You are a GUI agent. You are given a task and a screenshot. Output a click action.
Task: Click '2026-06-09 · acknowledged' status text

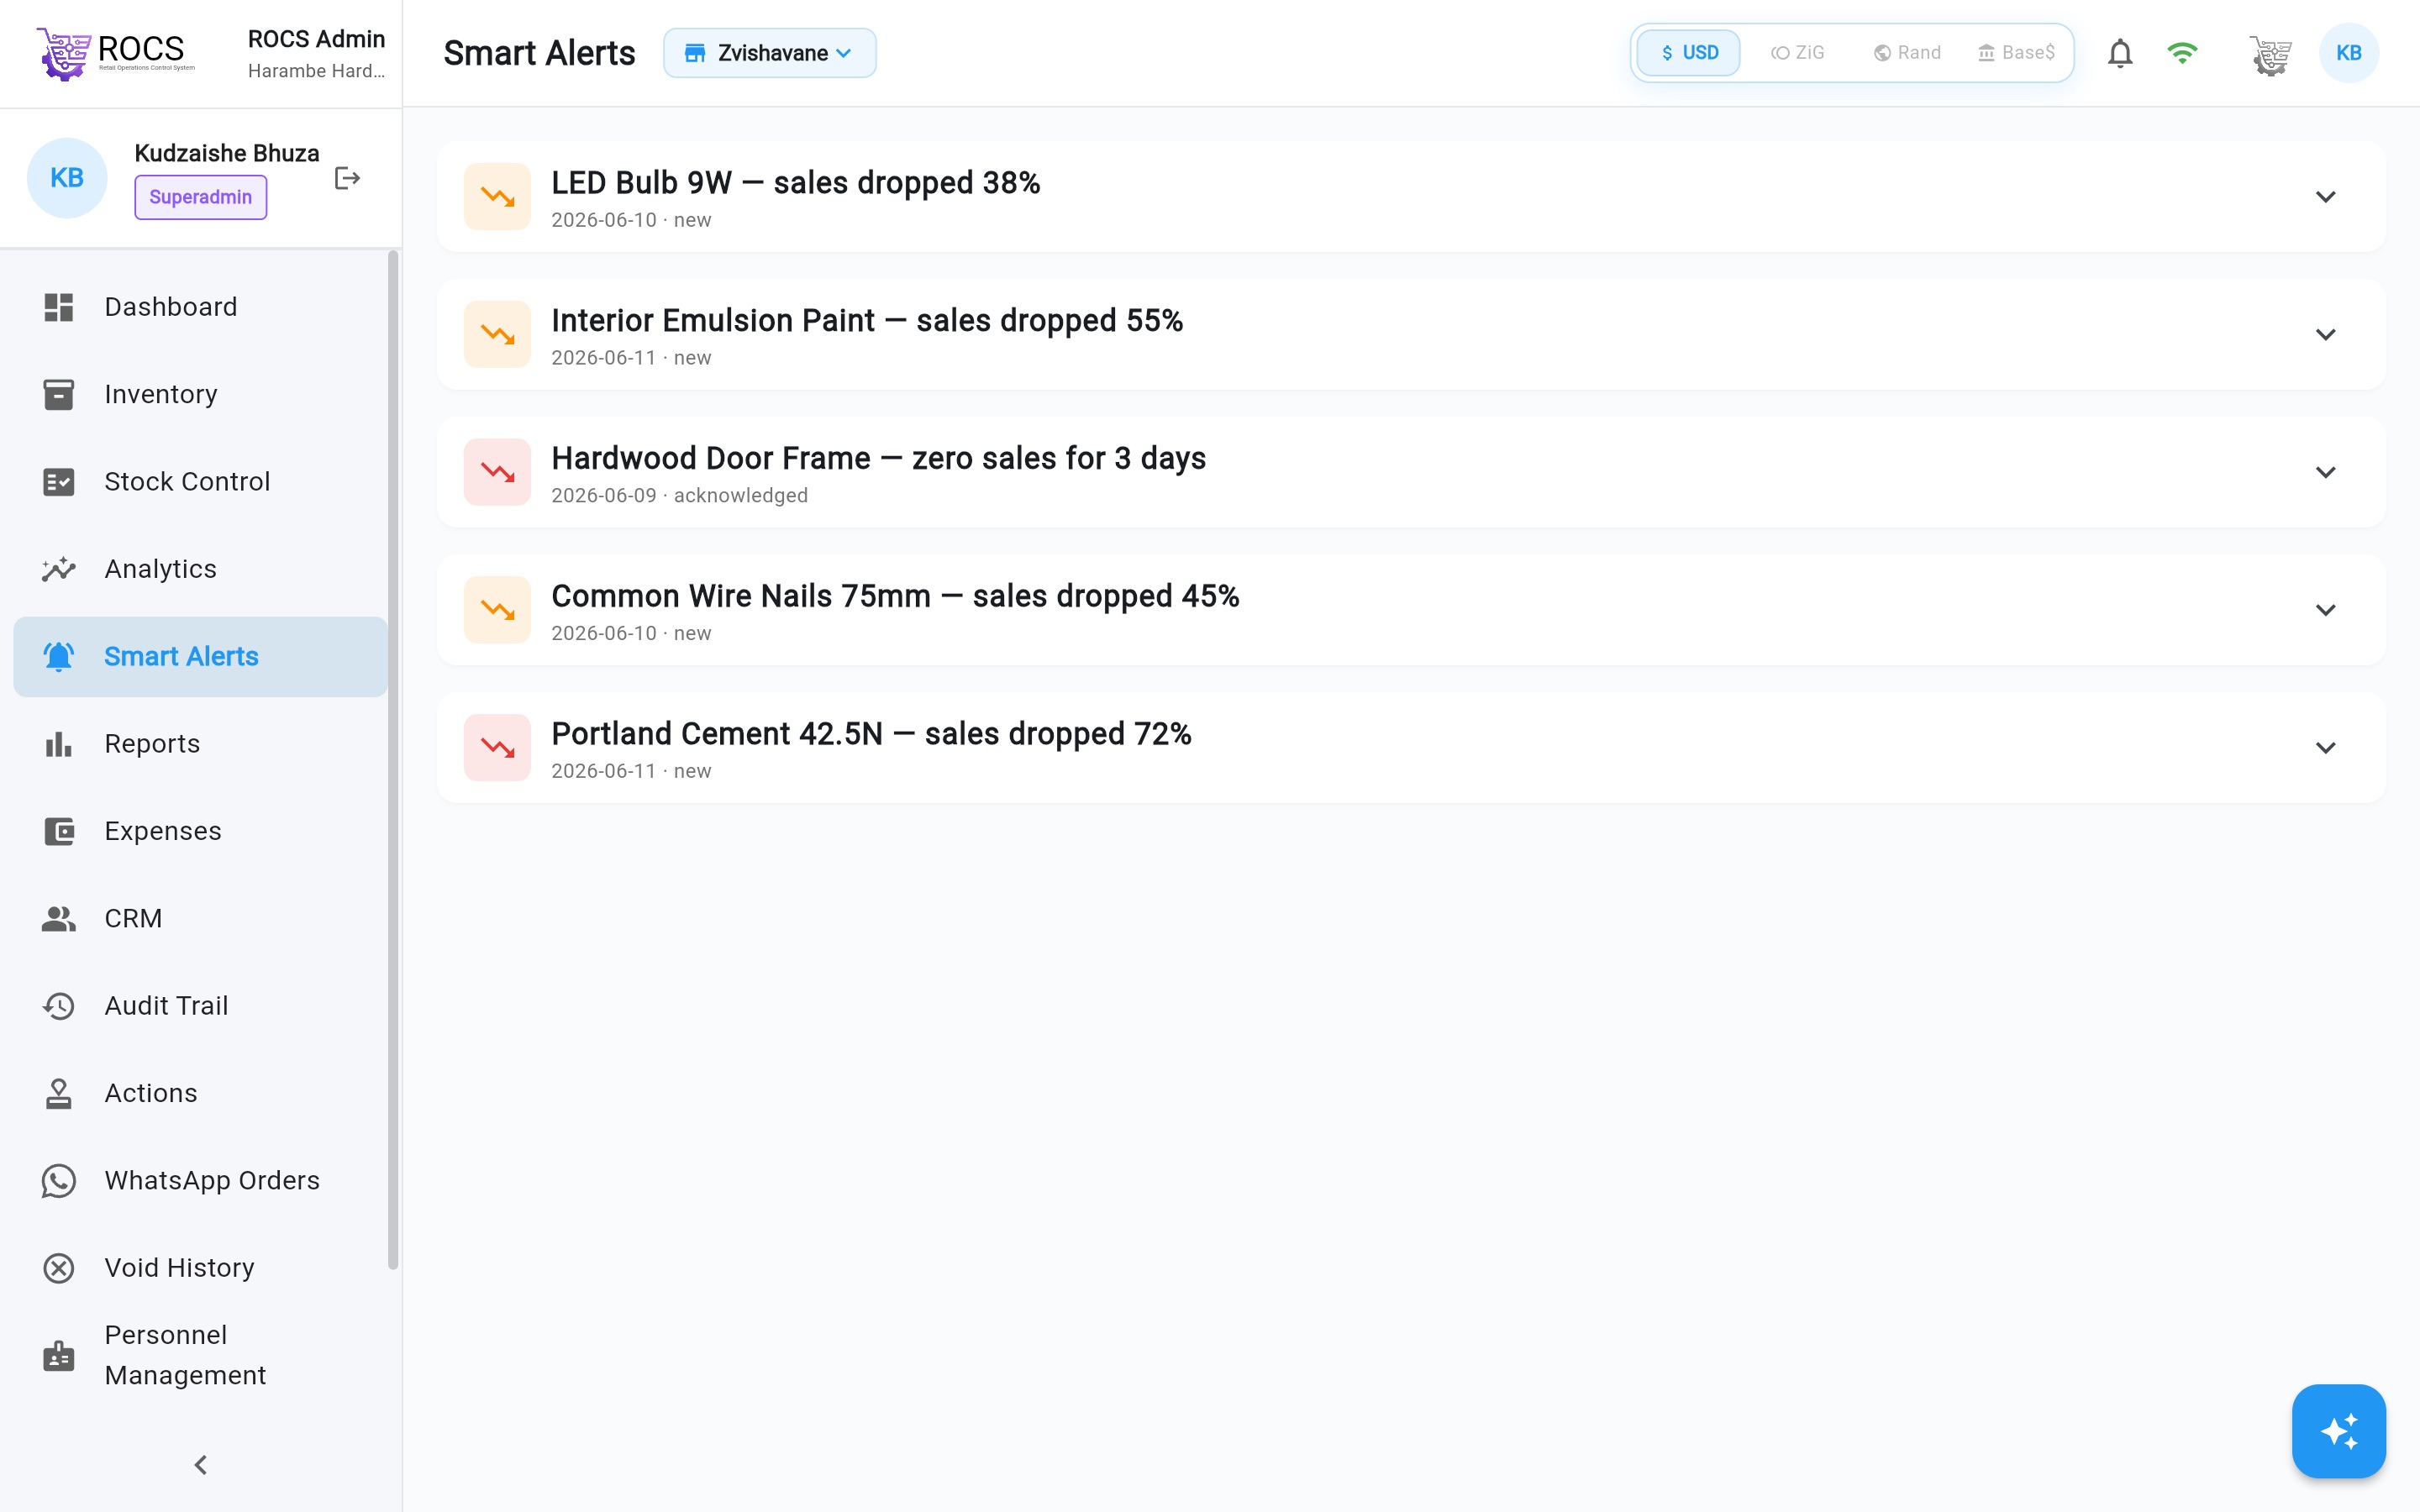tap(679, 496)
